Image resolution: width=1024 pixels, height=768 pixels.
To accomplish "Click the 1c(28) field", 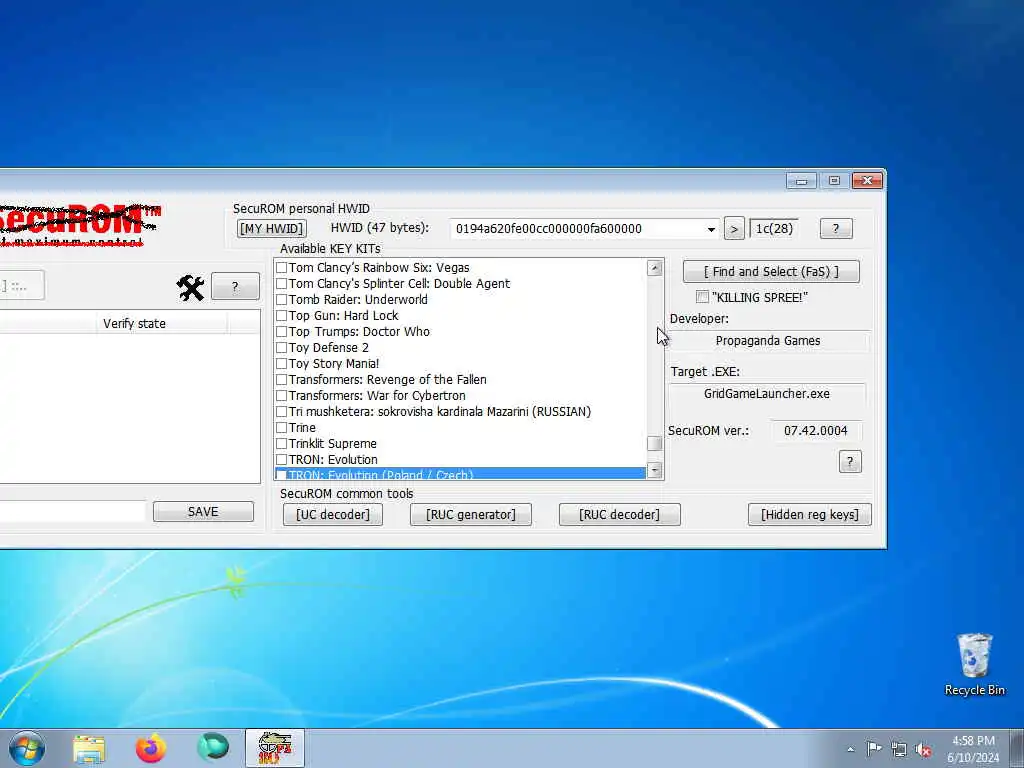I will [x=774, y=229].
